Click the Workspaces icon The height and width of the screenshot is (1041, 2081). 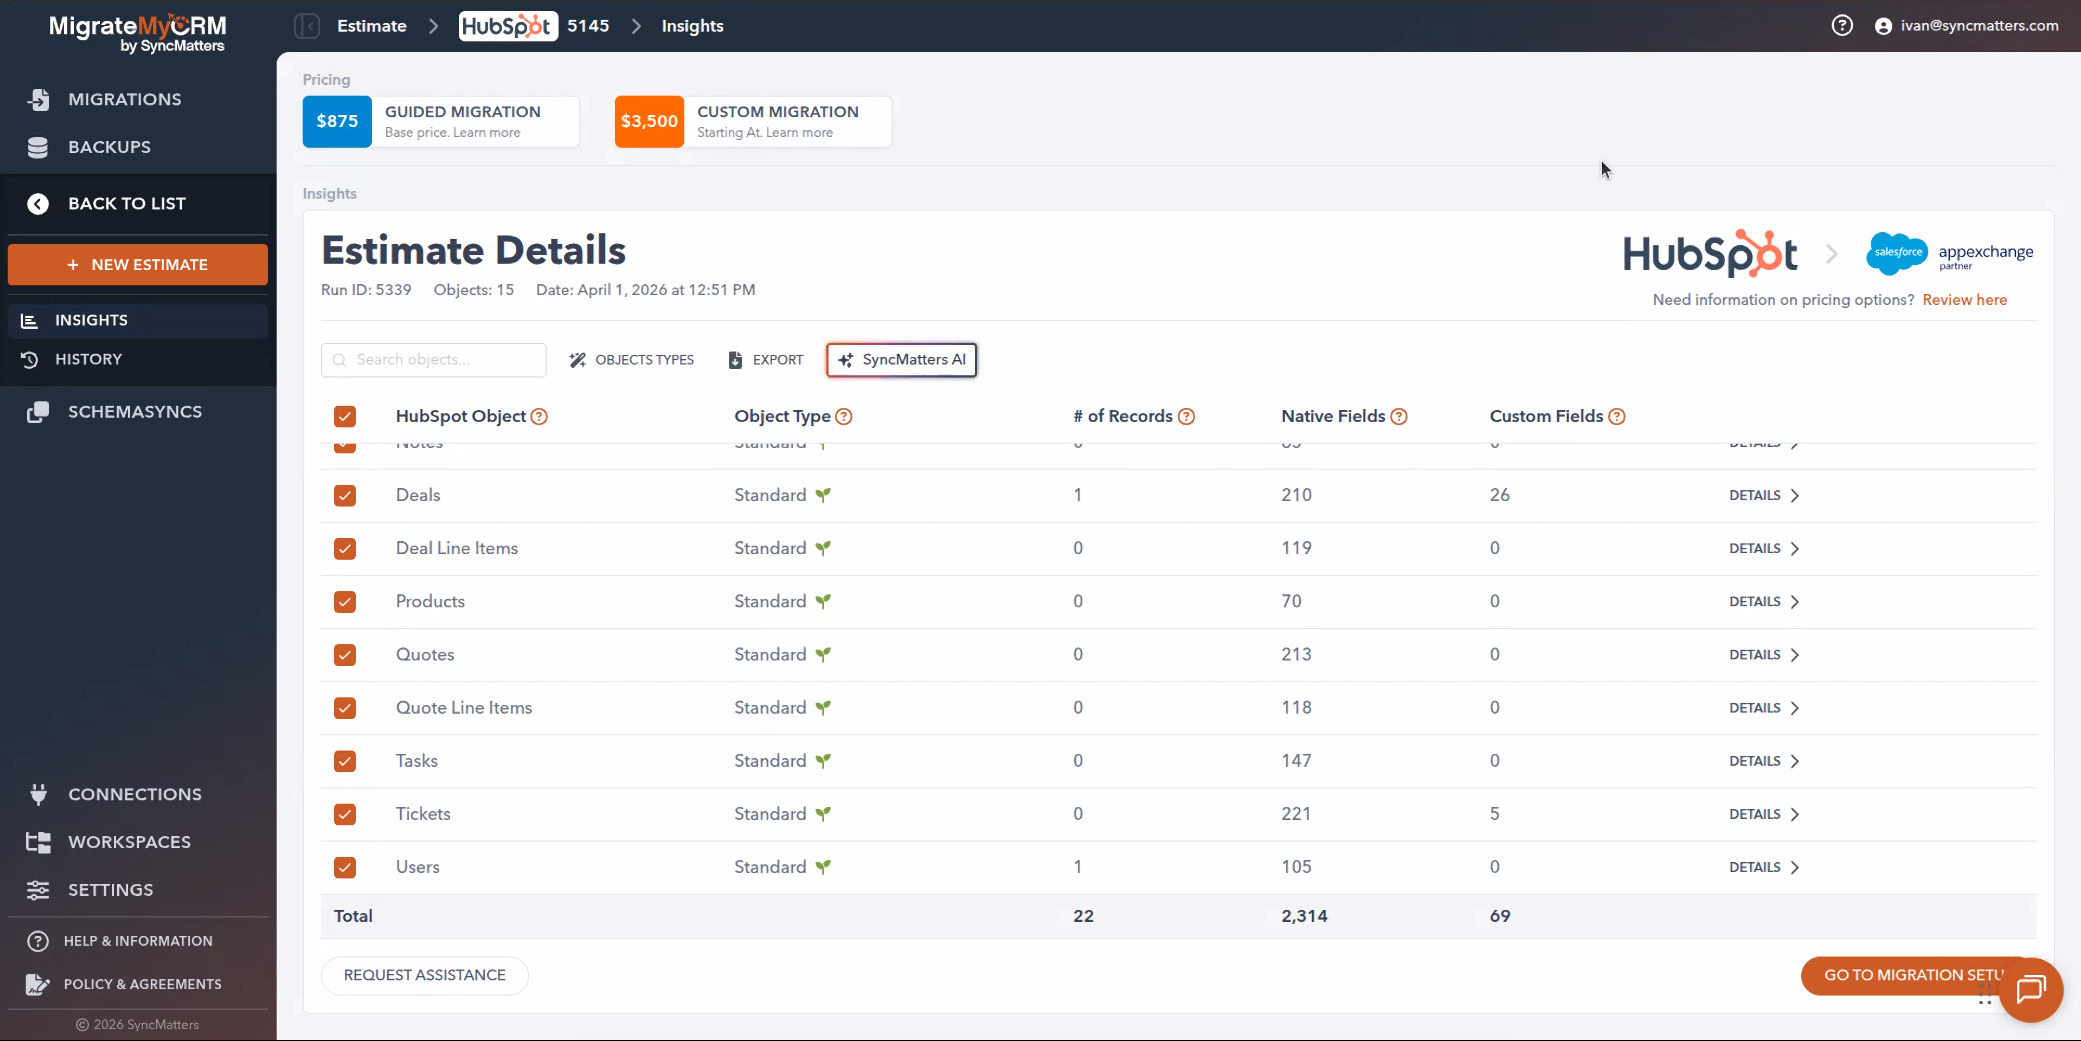click(x=38, y=842)
